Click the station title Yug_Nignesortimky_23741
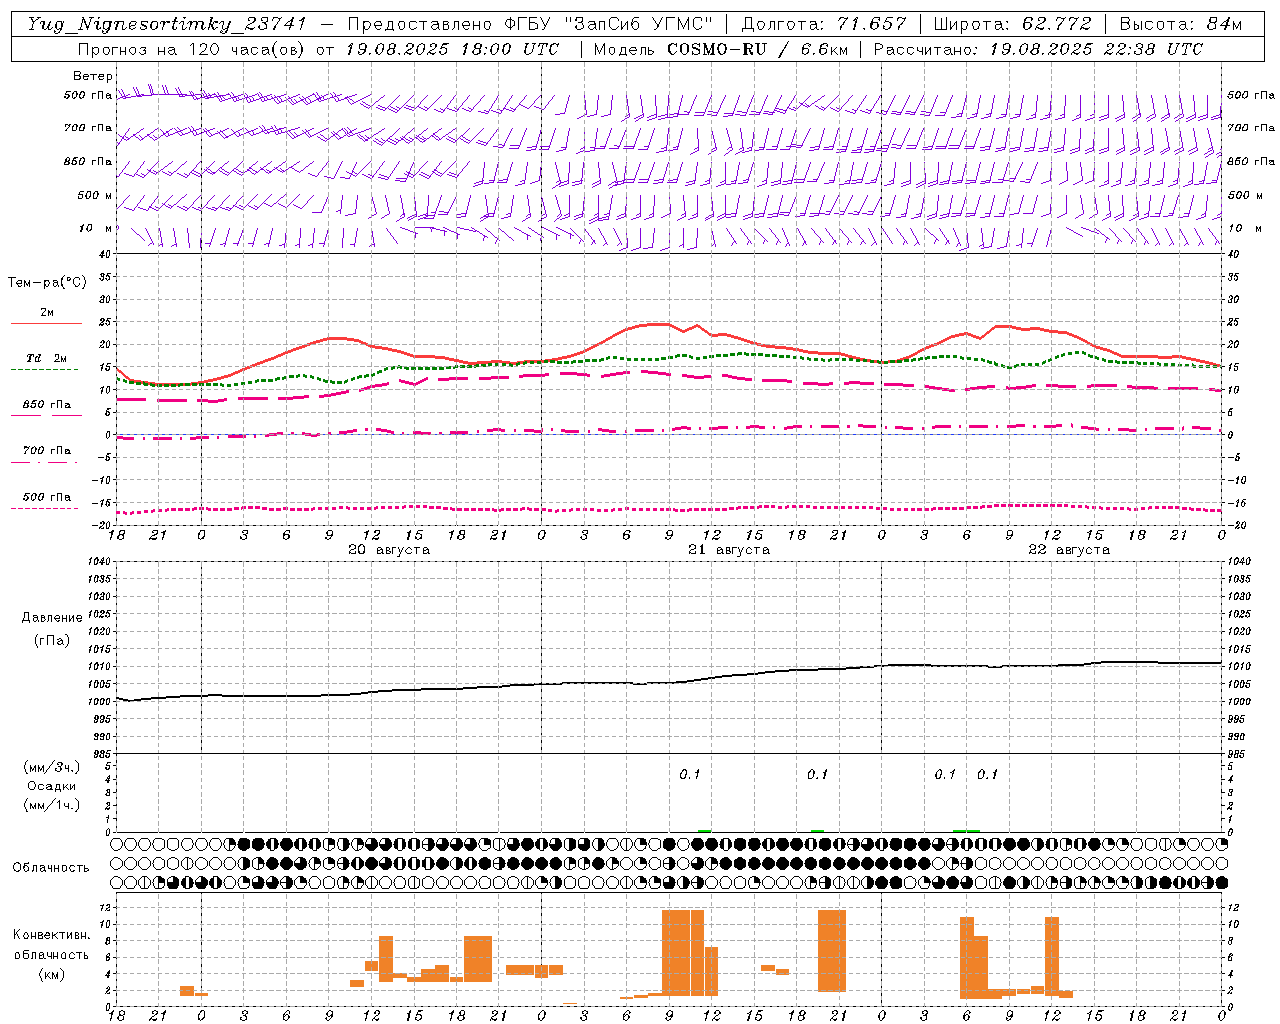This screenshot has width=1280, height=1024. [168, 24]
